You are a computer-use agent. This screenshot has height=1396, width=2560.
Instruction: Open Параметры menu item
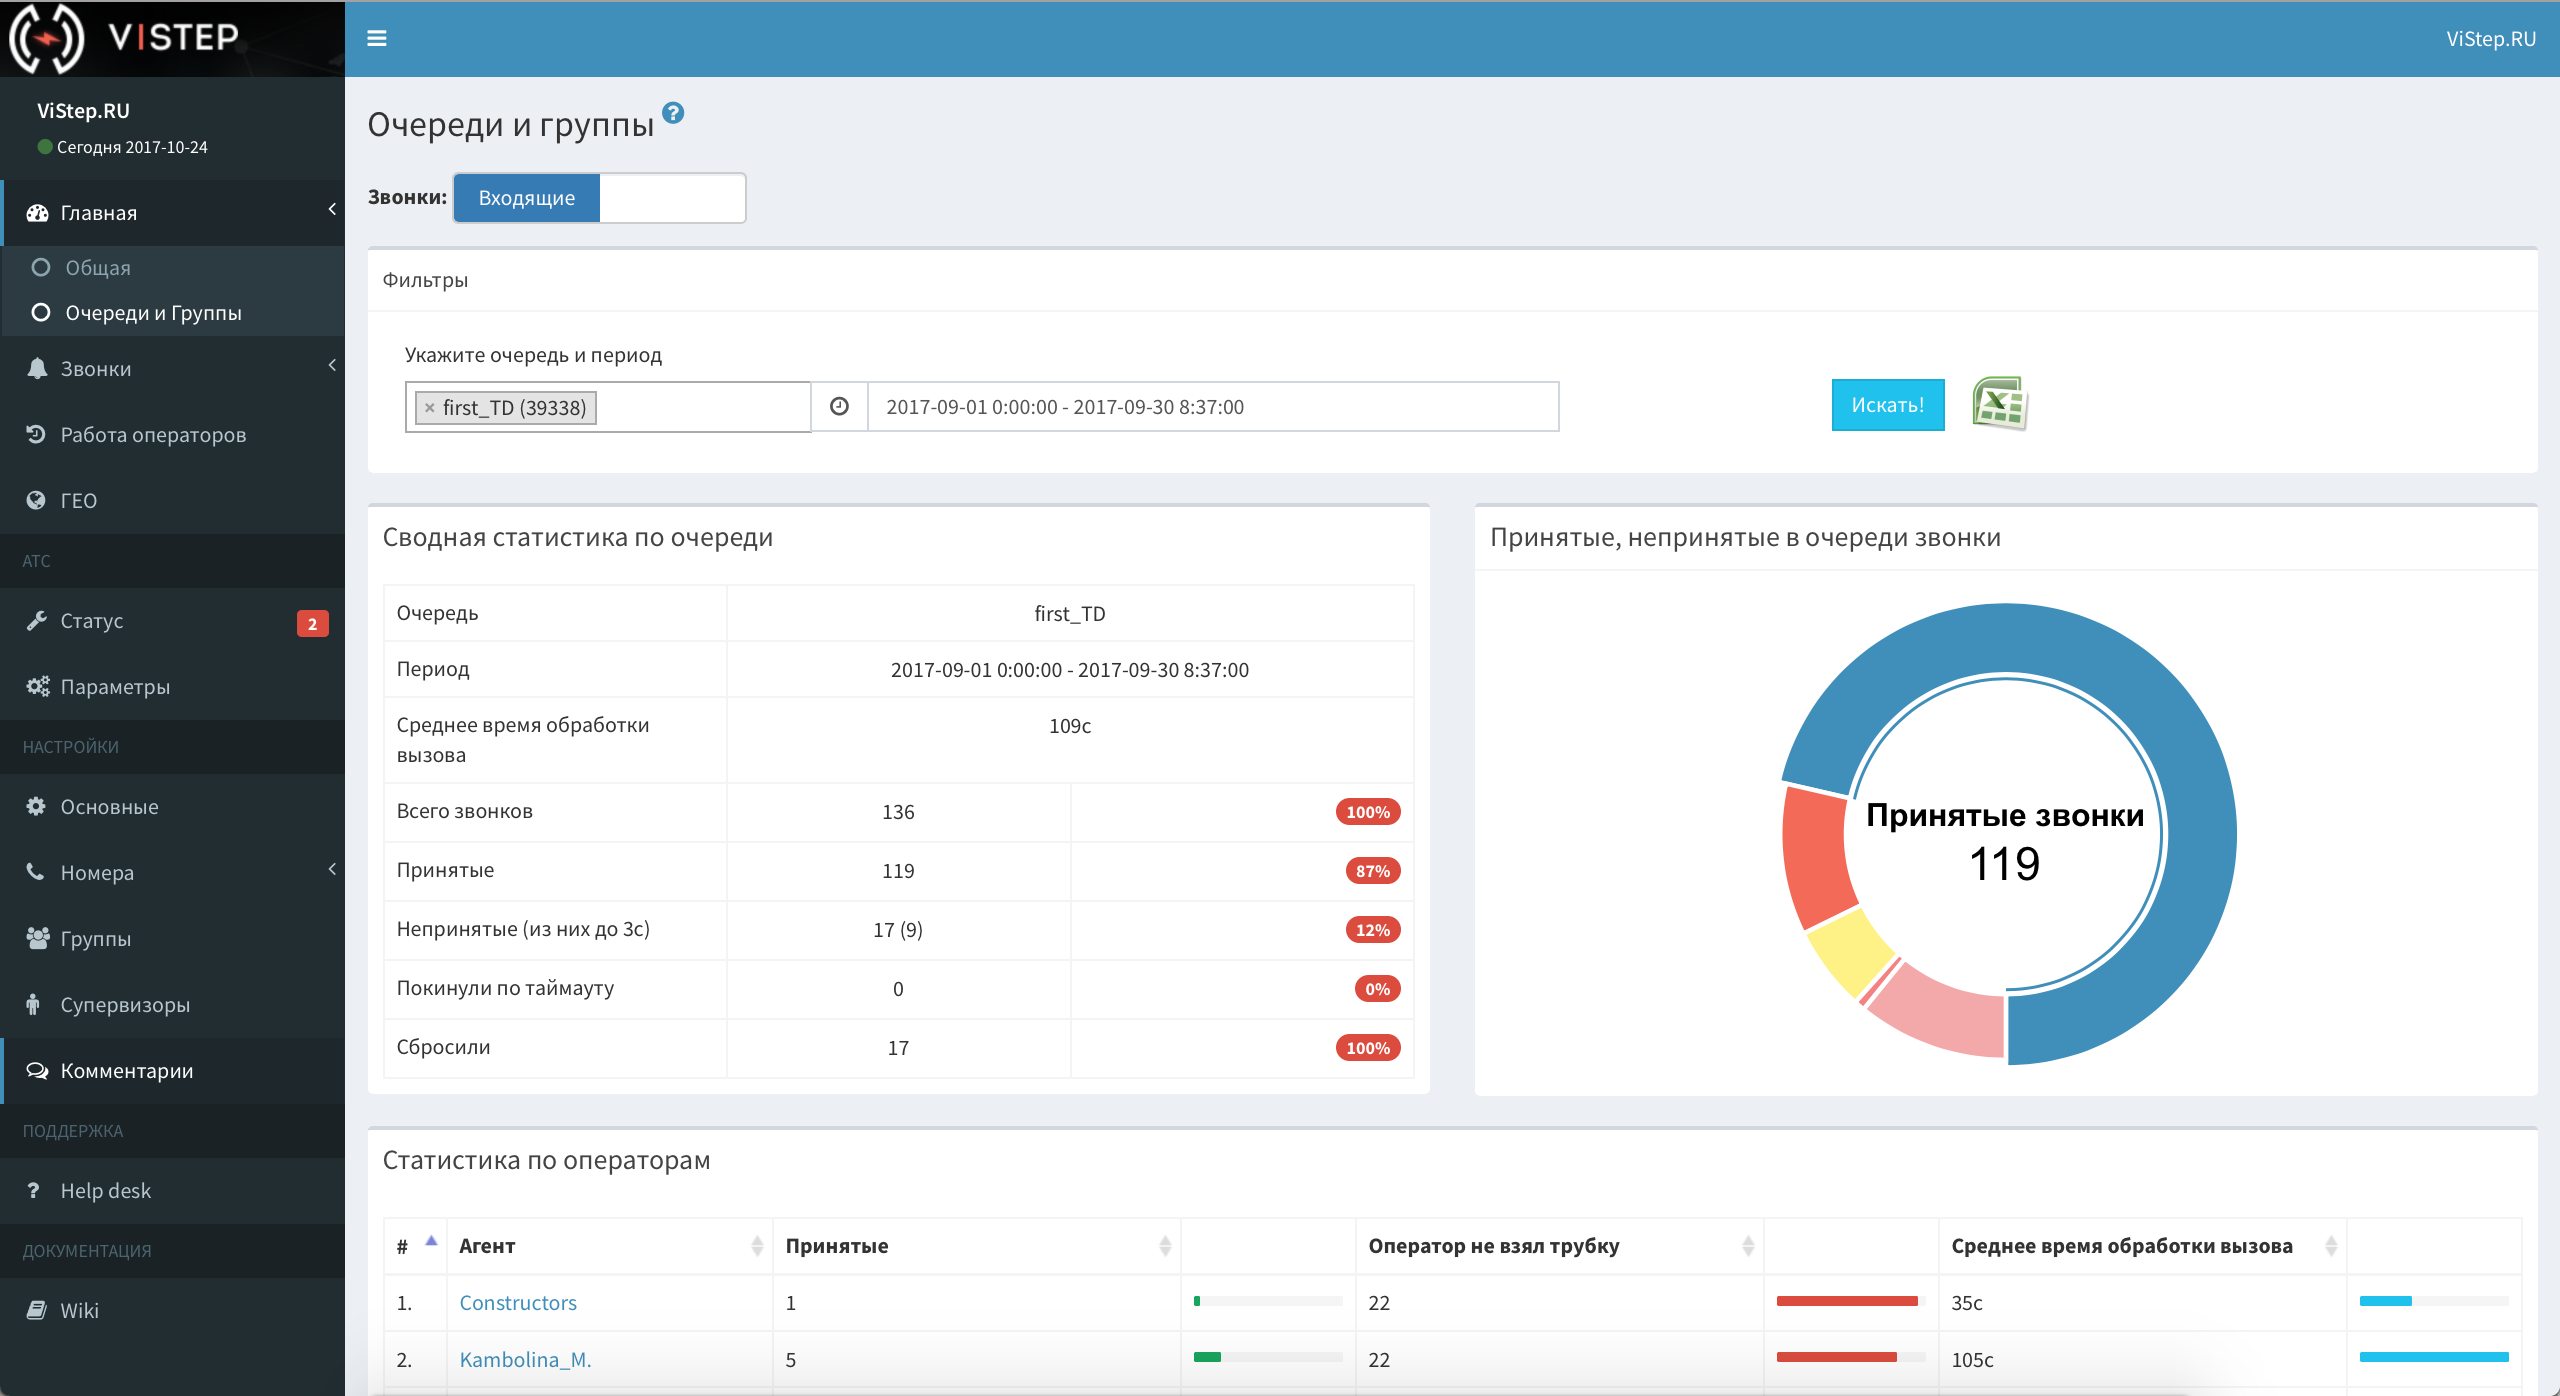pos(172,687)
